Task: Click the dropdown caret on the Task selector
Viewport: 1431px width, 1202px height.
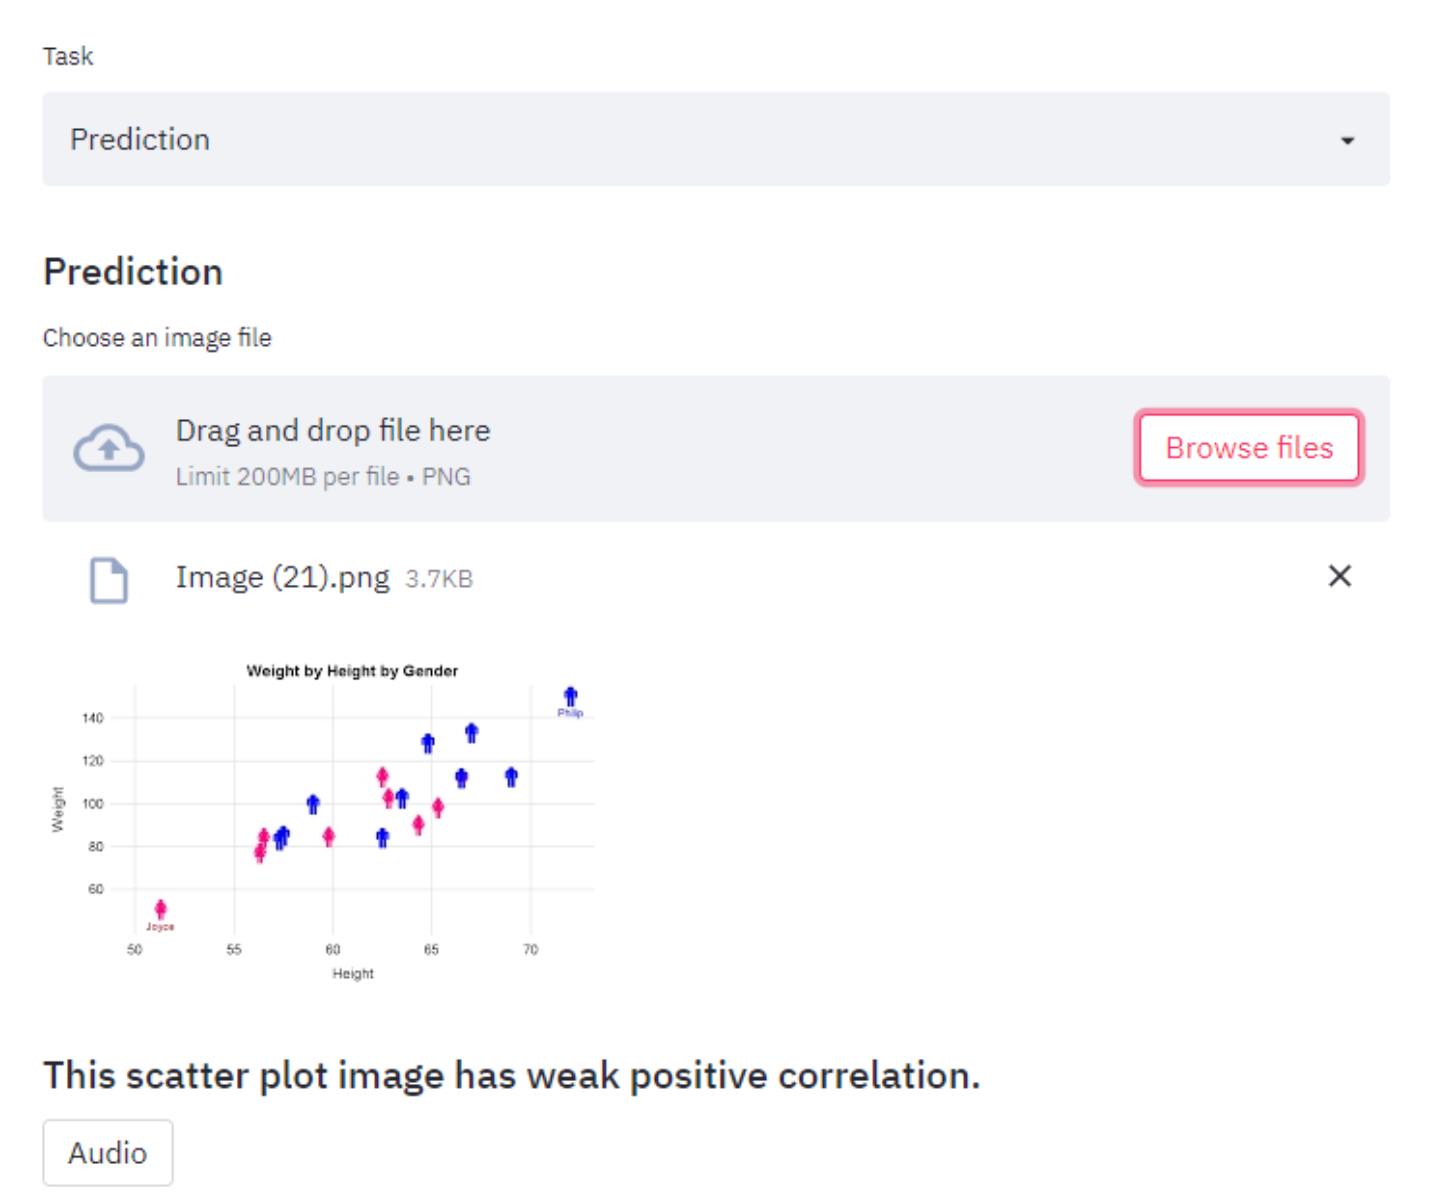Action: click(1348, 140)
